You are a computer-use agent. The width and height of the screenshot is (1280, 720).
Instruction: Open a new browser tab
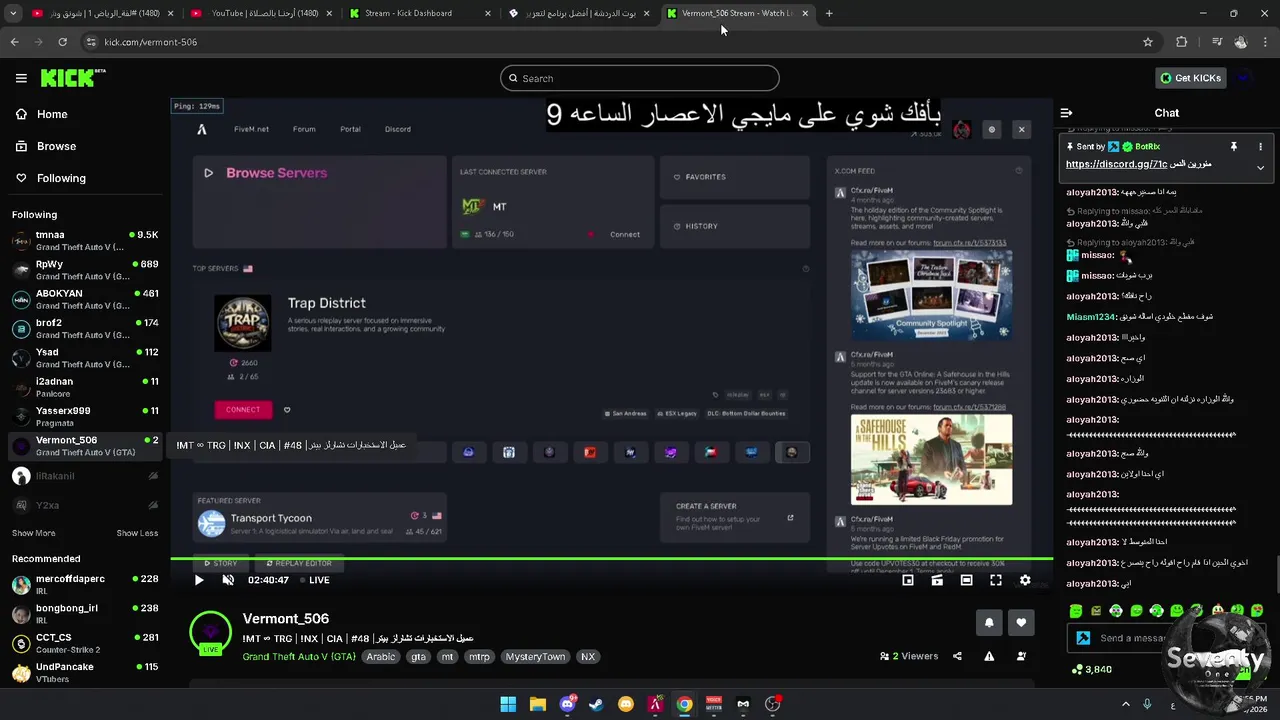[x=829, y=13]
